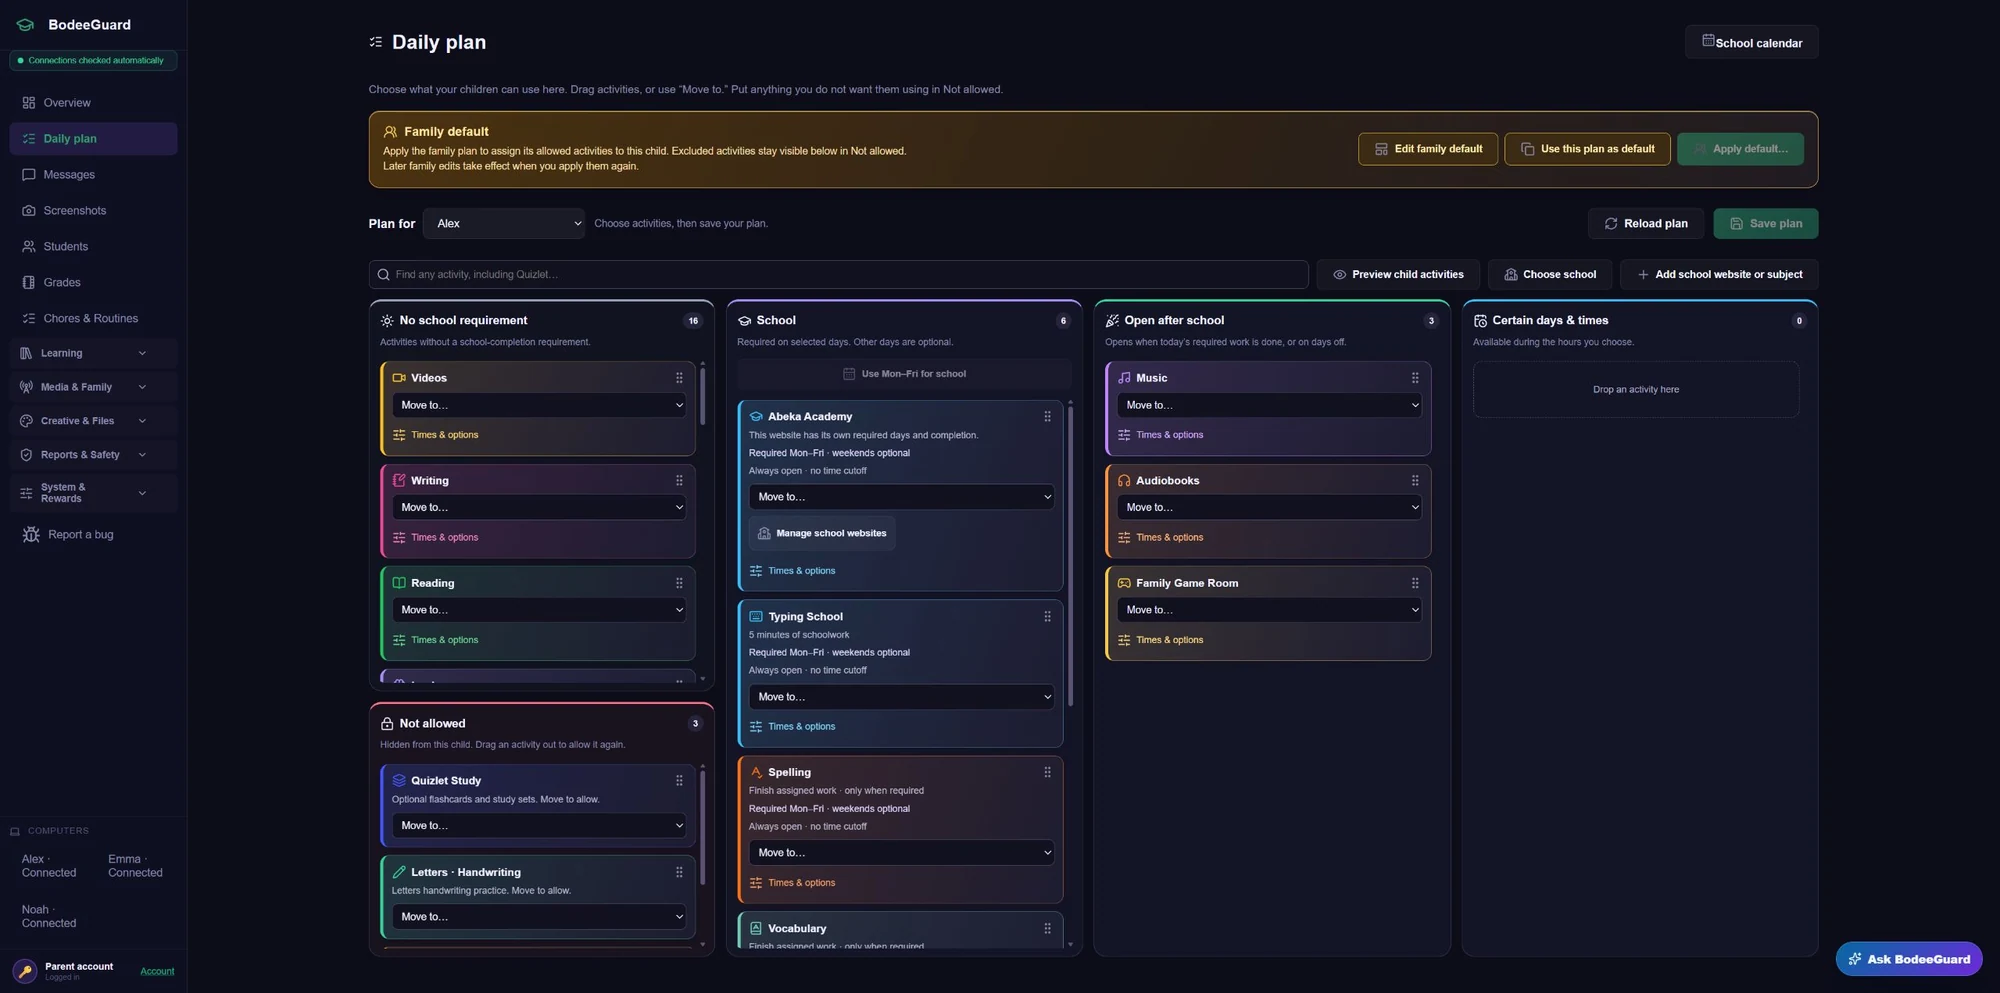Viewport: 2000px width, 993px height.
Task: Click the BodeeGuard graduation cap logo
Action: tap(25, 25)
